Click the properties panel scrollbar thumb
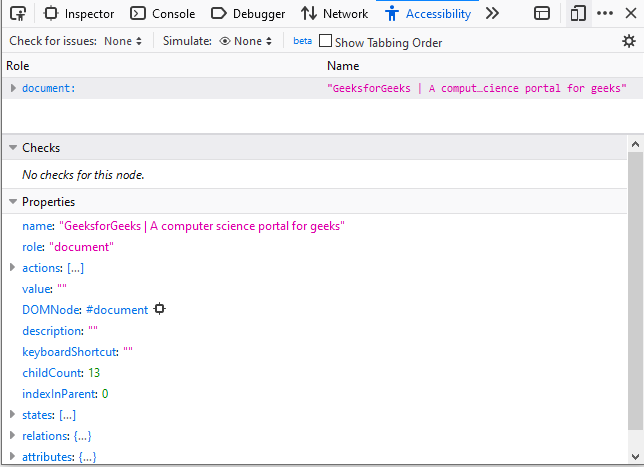The width and height of the screenshot is (644, 467). click(x=635, y=291)
